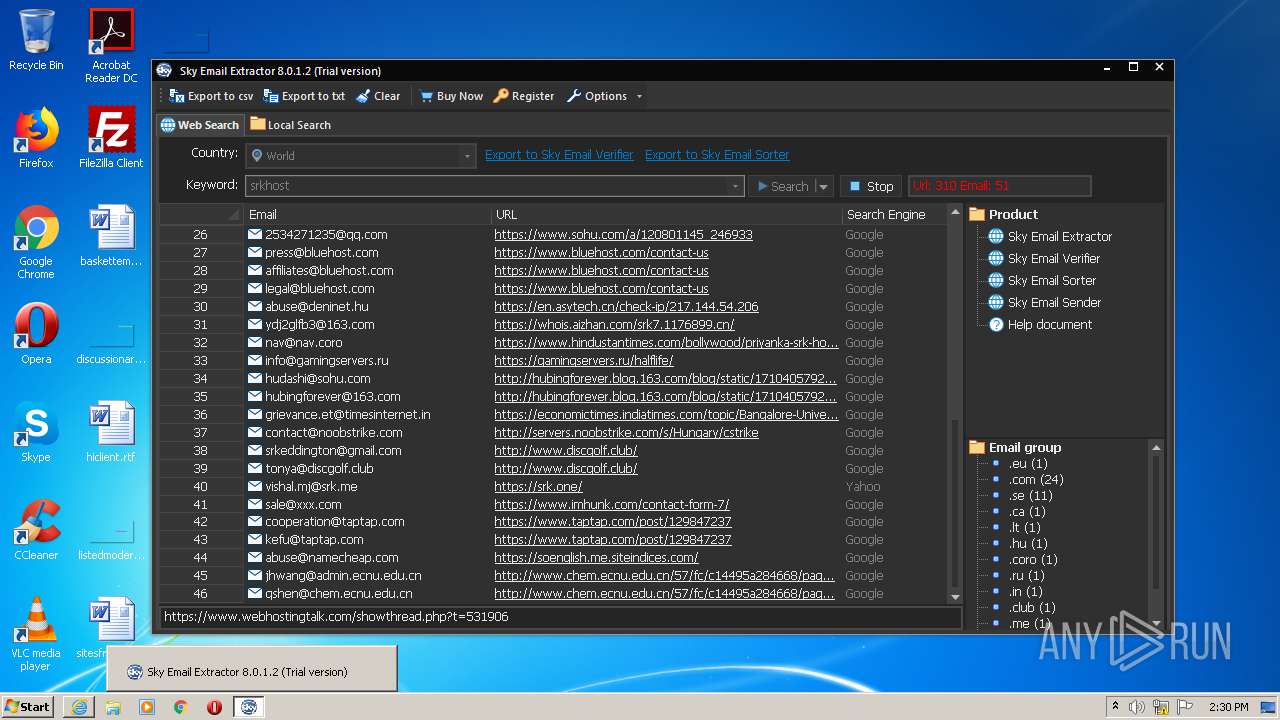Switch to Local Search tab
The image size is (1280, 720).
point(291,125)
